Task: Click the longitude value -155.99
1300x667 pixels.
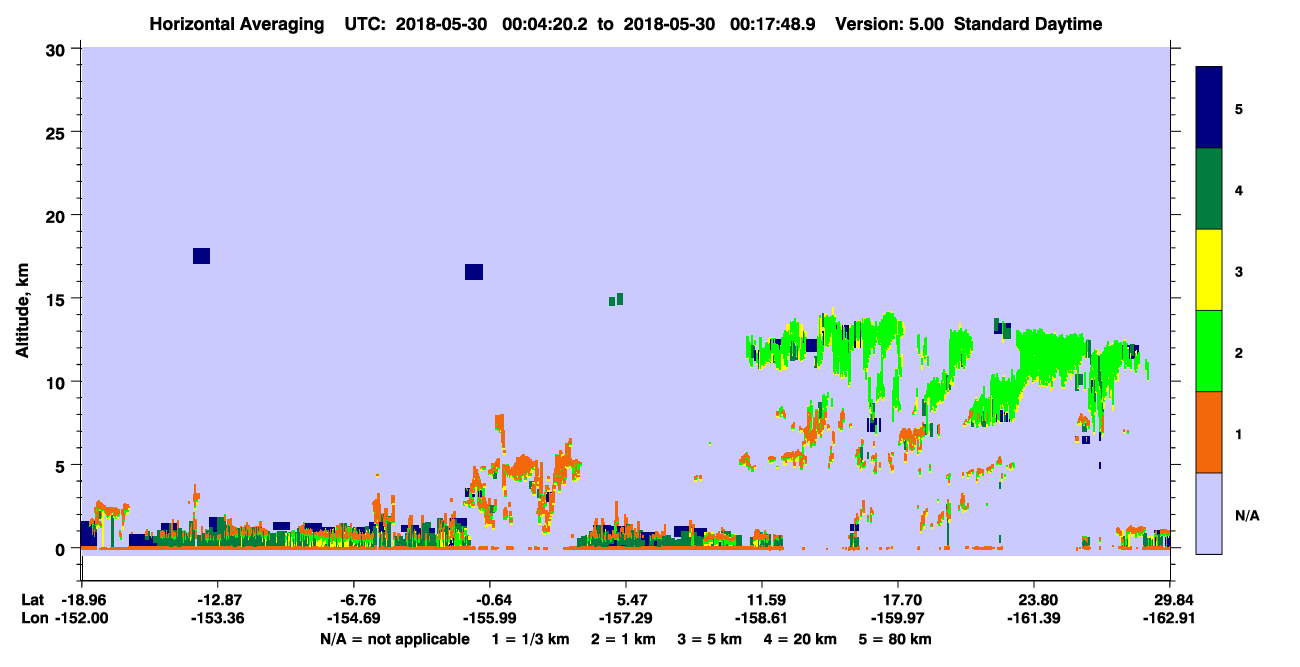Action: pos(489,618)
